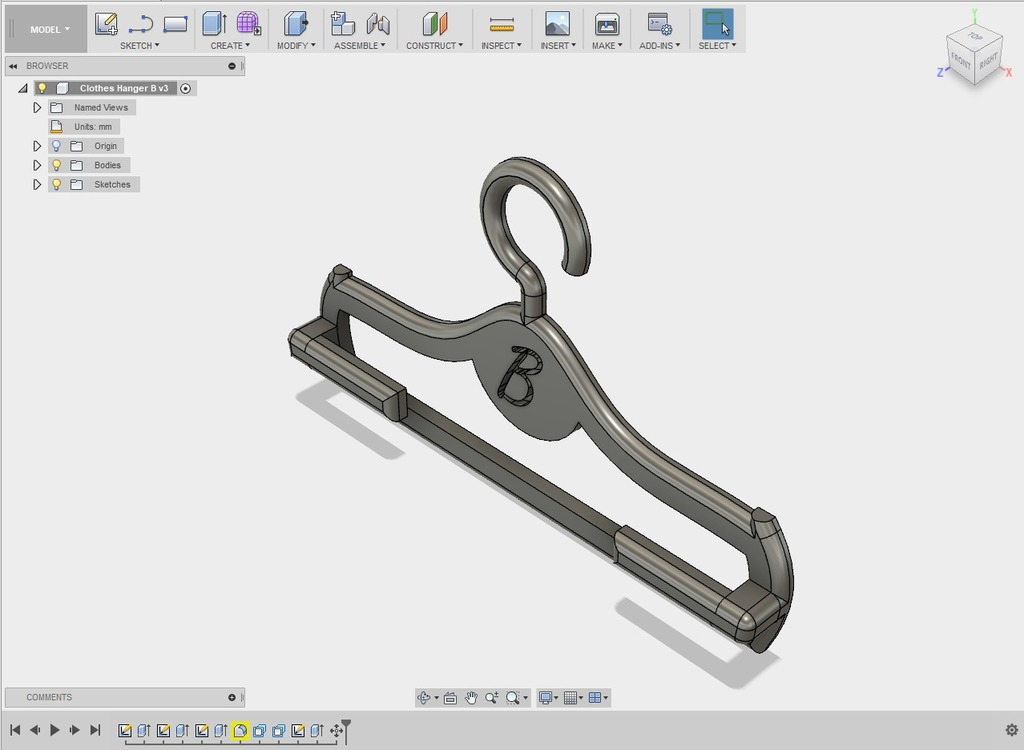Choose the Press Pull modify tool icon
Screen dimensions: 1024x750
pyautogui.click(x=296, y=24)
